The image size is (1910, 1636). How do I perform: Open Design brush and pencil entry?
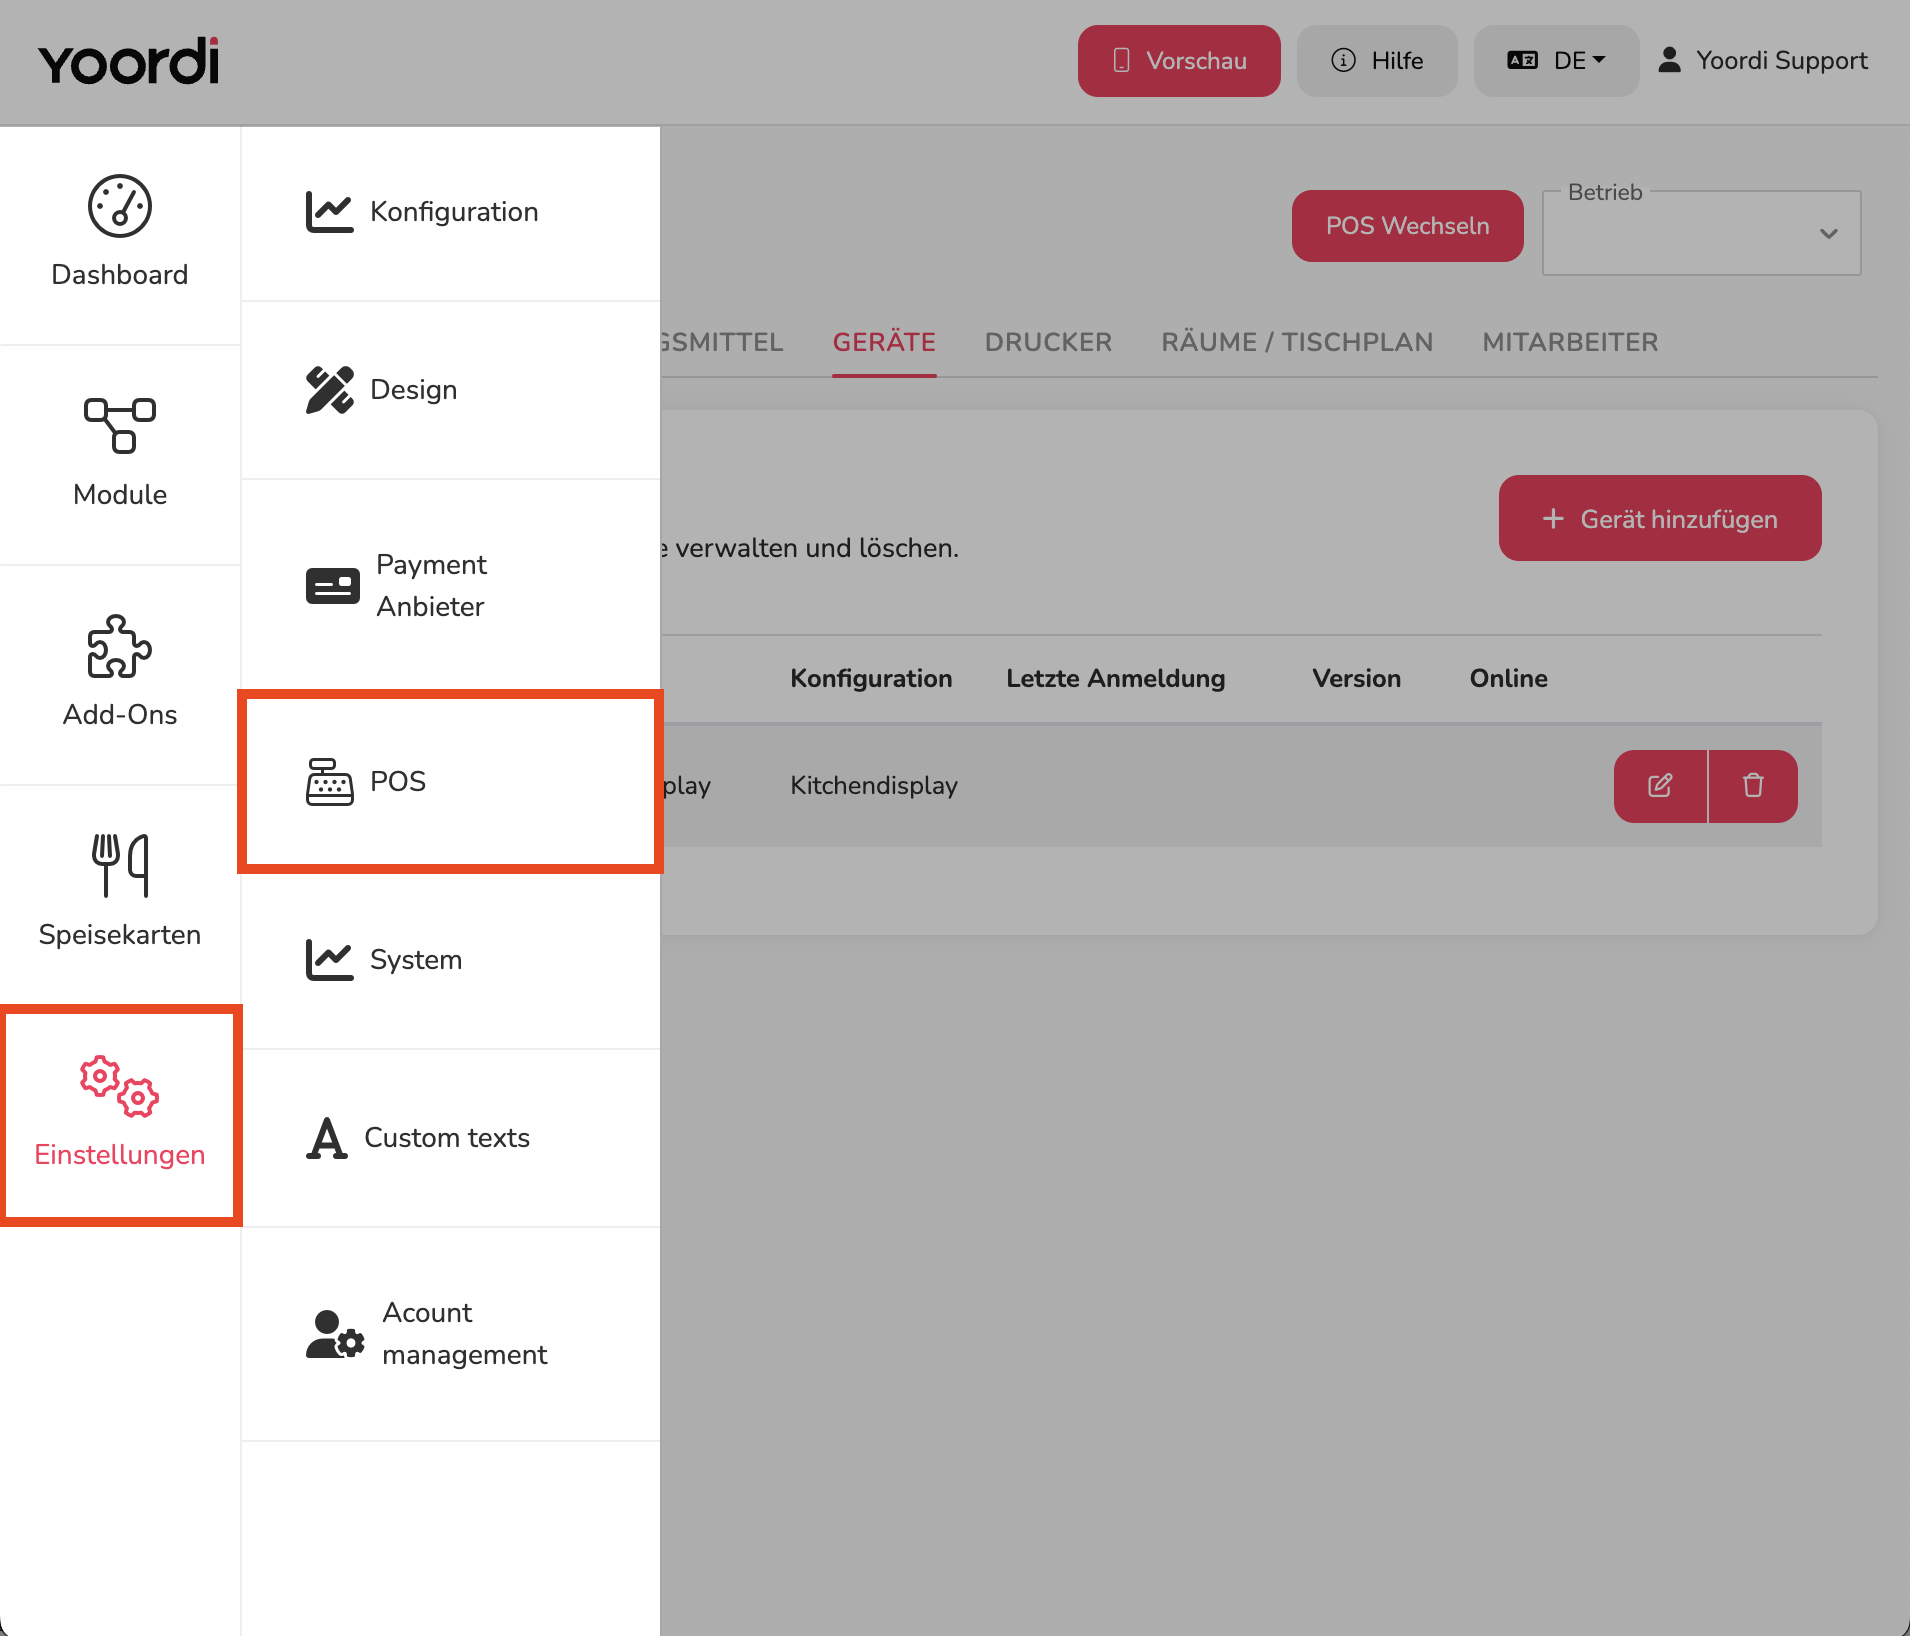pyautogui.click(x=450, y=390)
